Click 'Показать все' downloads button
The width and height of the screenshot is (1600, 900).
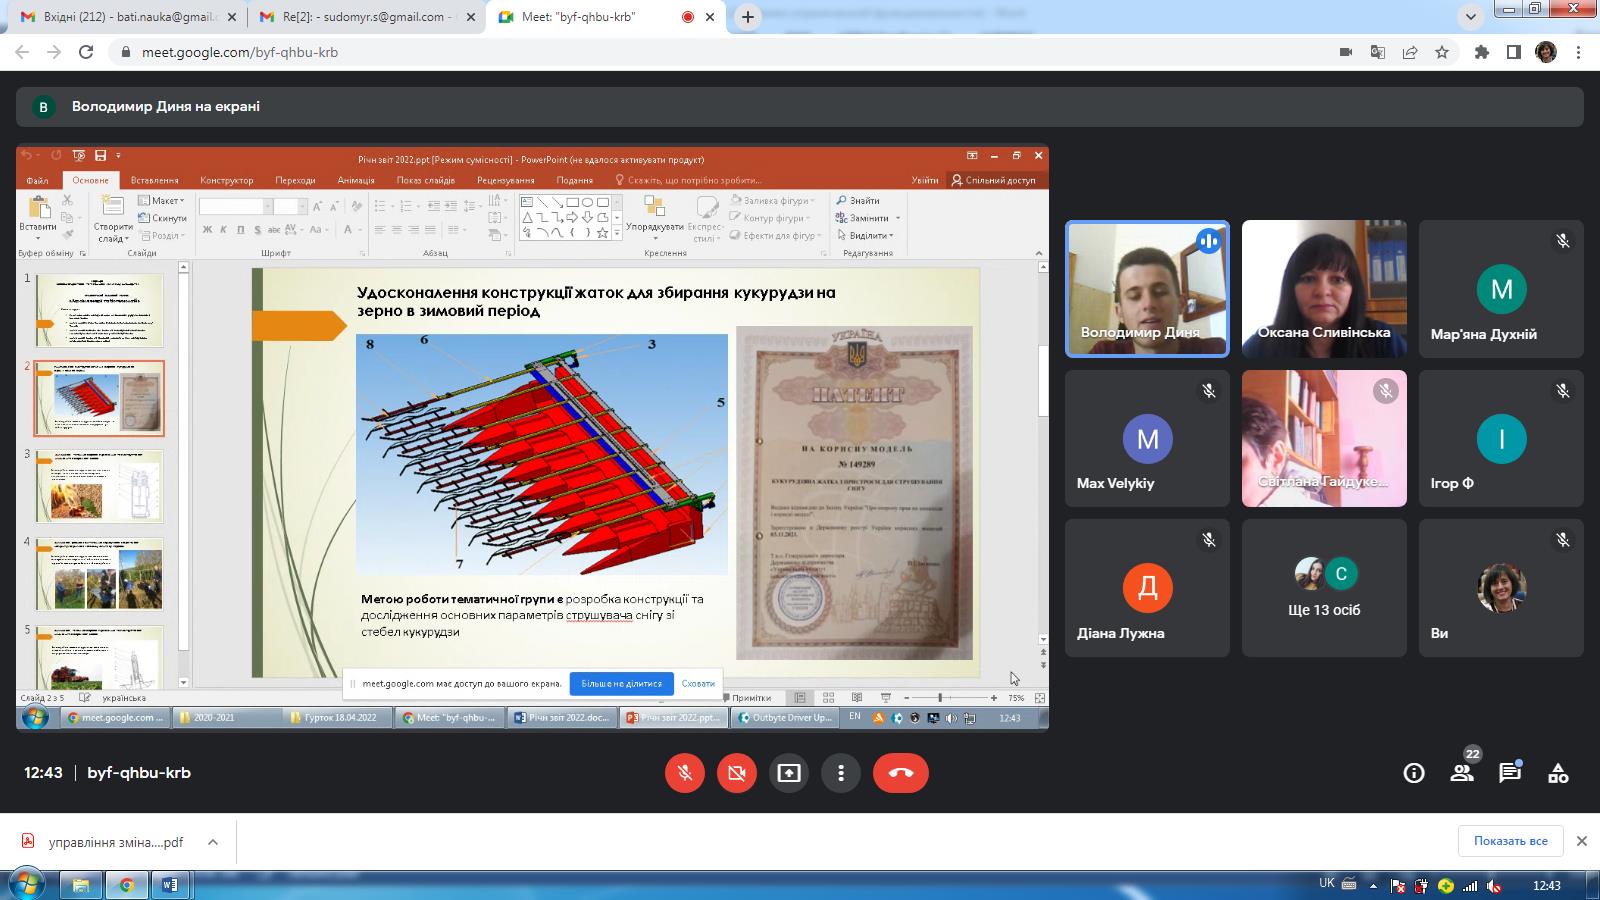coord(1510,841)
